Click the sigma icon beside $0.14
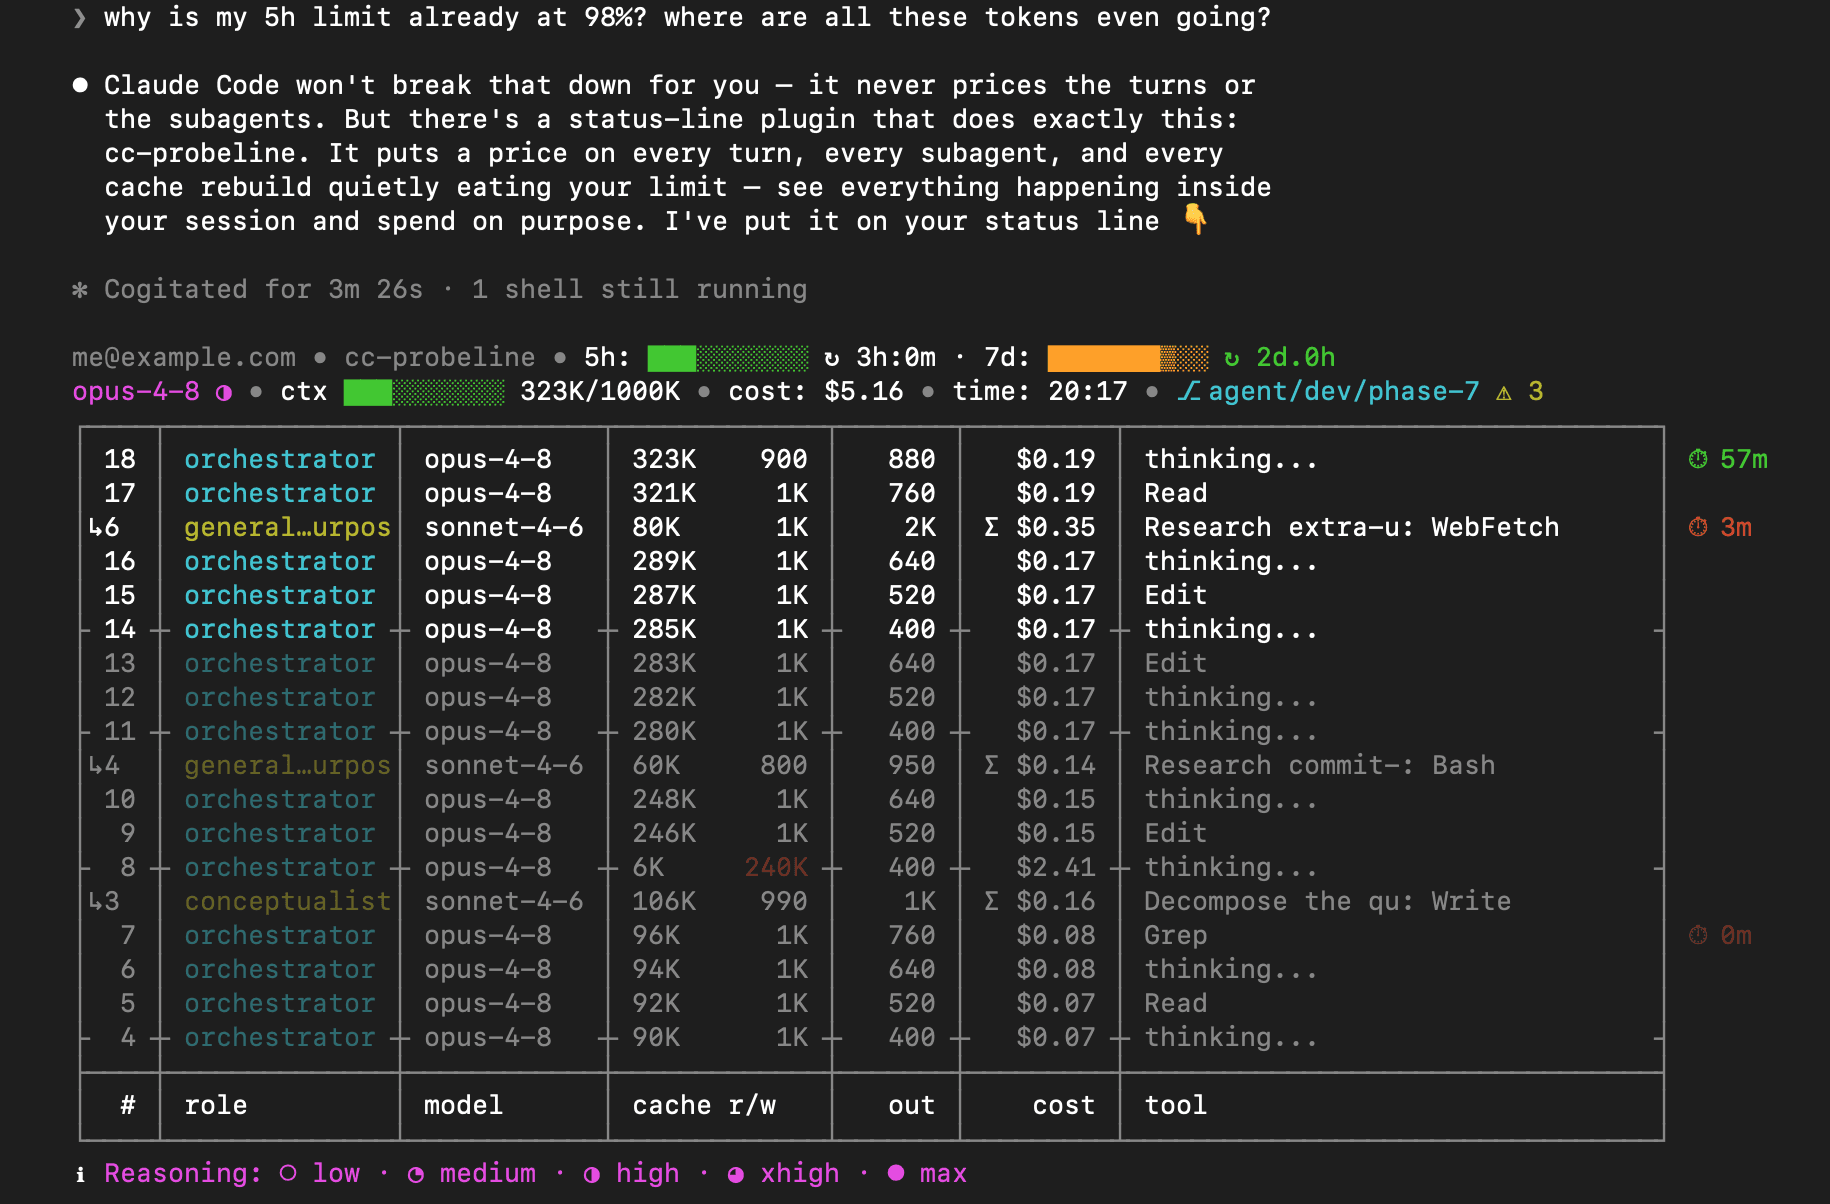This screenshot has height=1204, width=1830. (x=991, y=765)
